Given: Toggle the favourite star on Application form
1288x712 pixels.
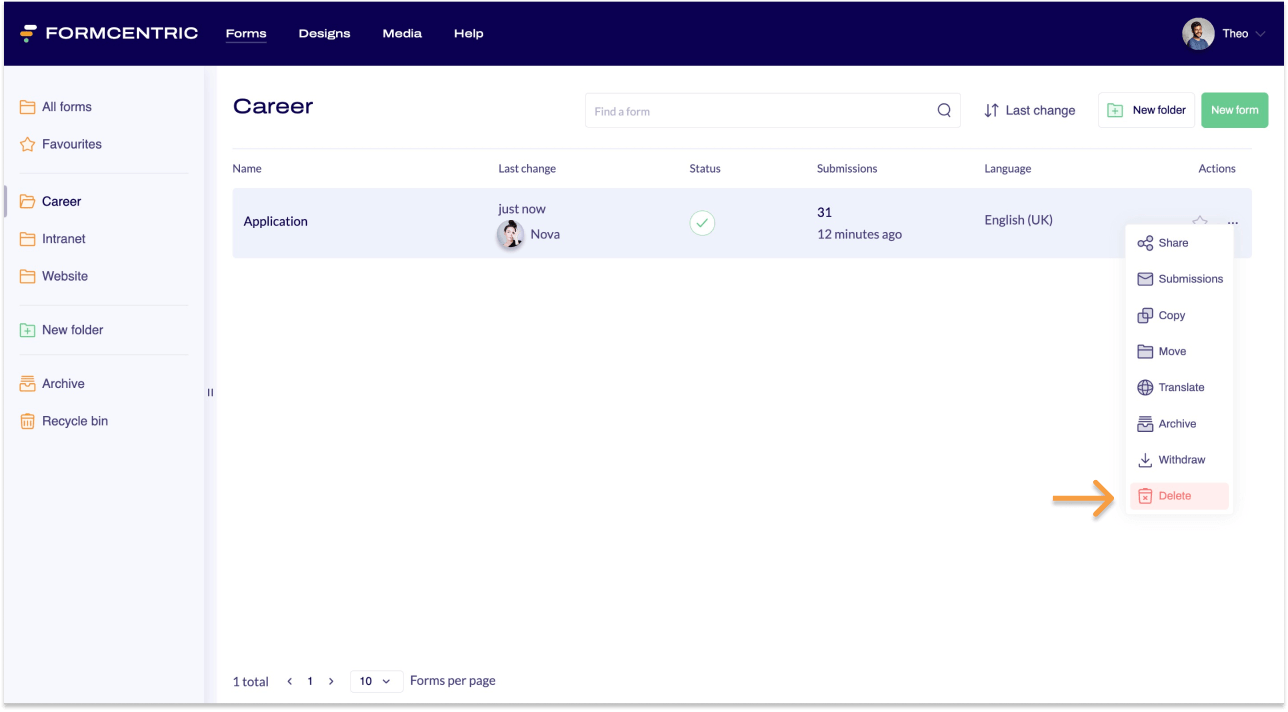Looking at the screenshot, I should [x=1199, y=221].
